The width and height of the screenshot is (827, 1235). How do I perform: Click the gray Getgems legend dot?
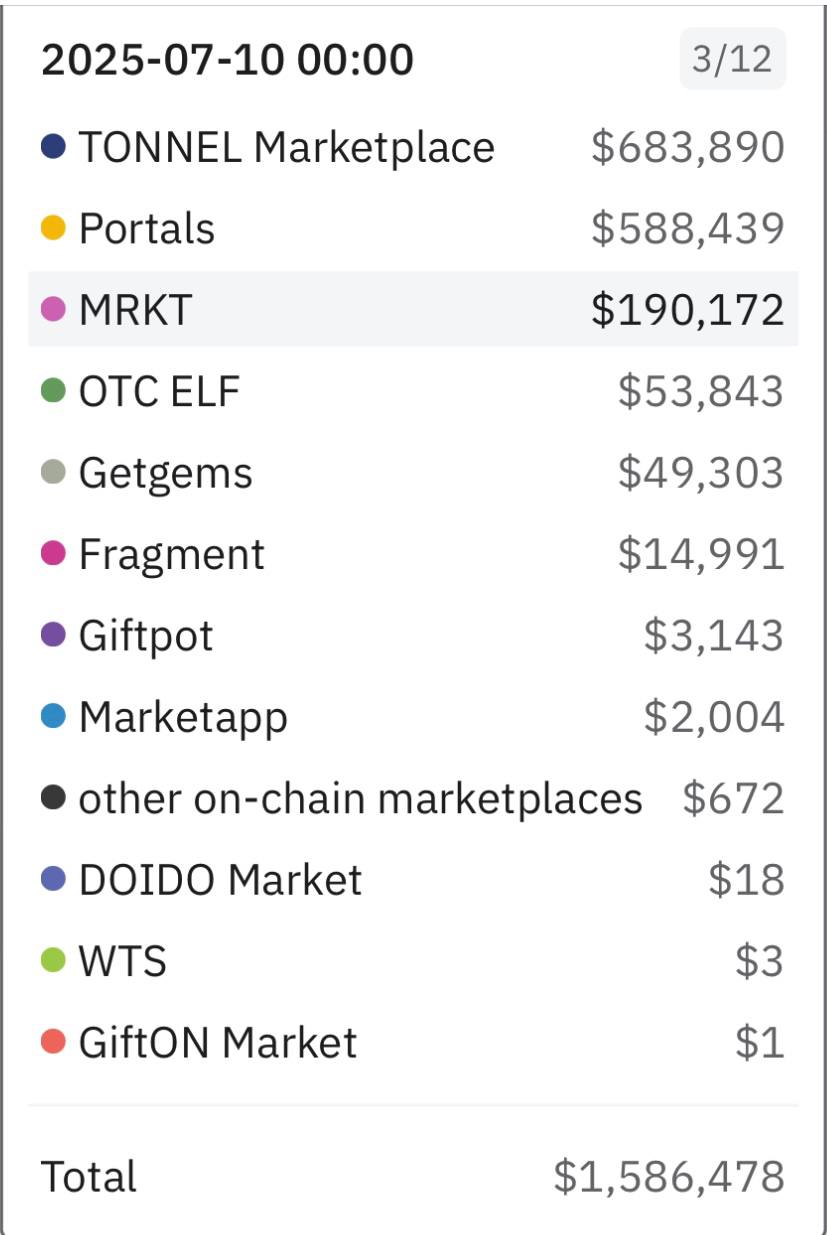(x=53, y=472)
